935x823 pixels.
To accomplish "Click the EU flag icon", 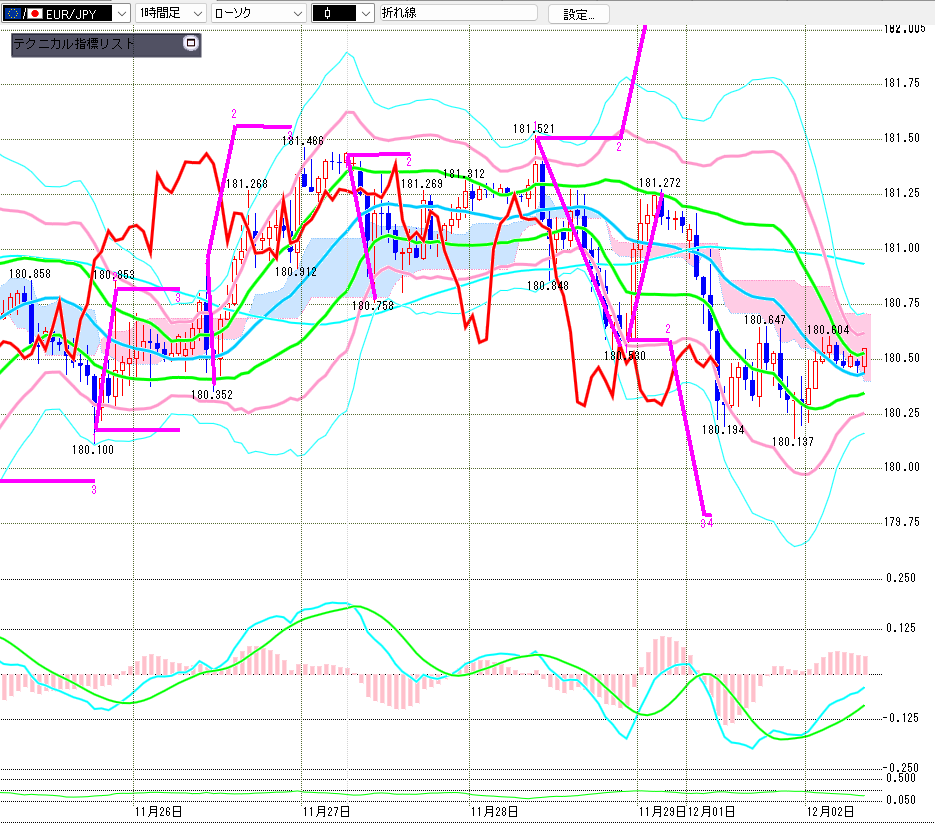I will (13, 14).
